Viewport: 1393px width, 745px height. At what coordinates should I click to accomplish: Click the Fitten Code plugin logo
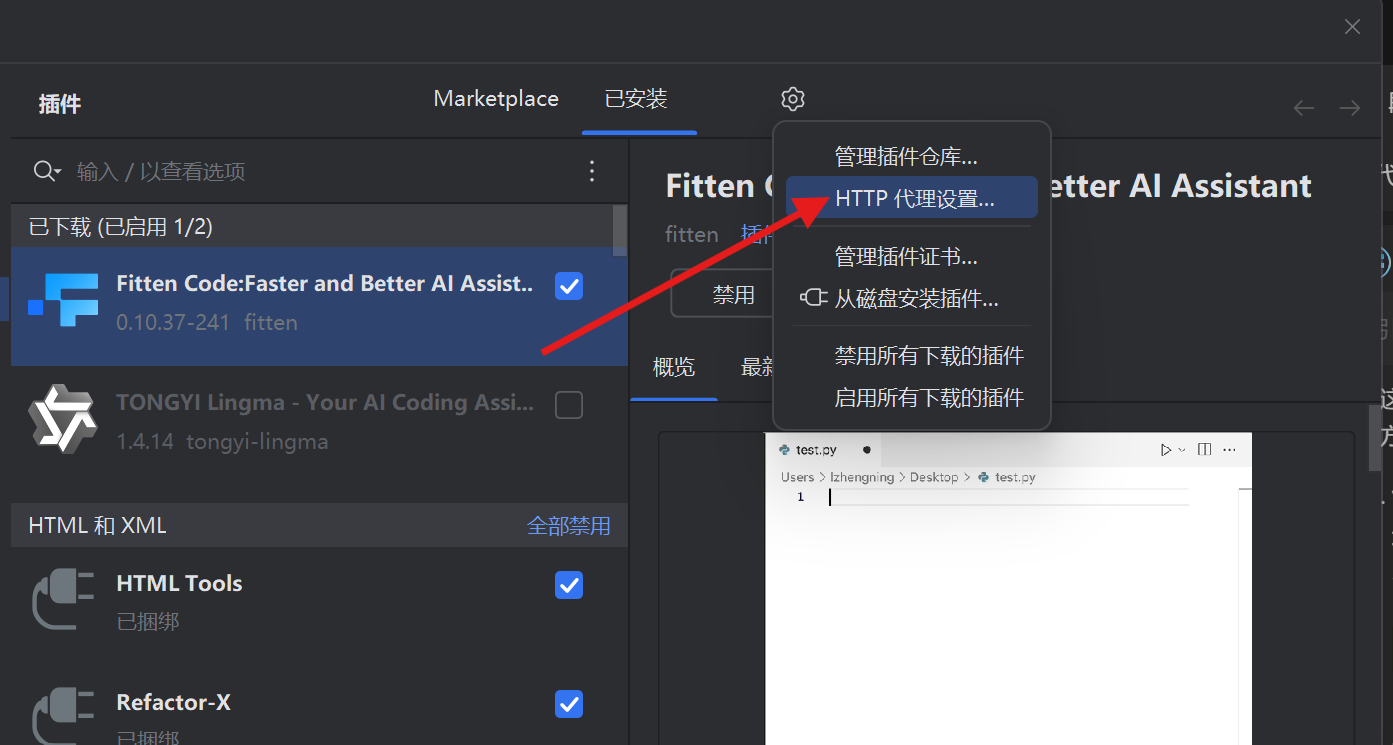(x=63, y=299)
